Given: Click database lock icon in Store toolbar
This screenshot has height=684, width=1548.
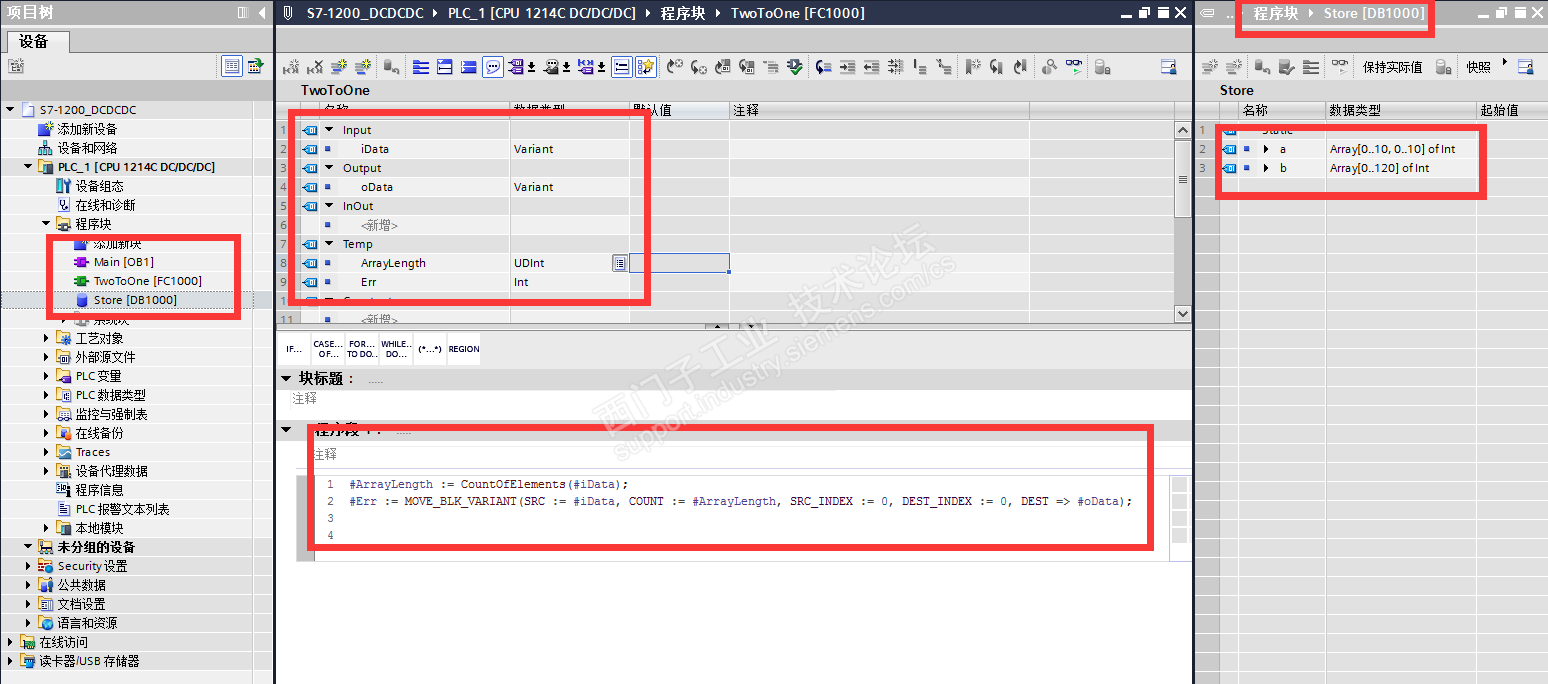Looking at the screenshot, I should 1443,67.
